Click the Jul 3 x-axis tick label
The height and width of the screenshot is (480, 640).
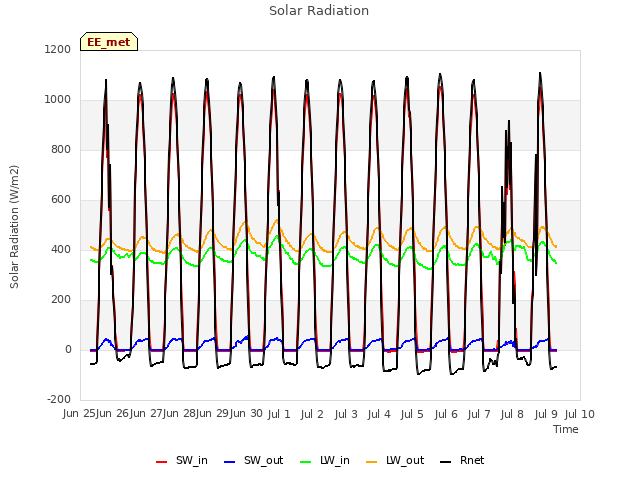pos(346,414)
